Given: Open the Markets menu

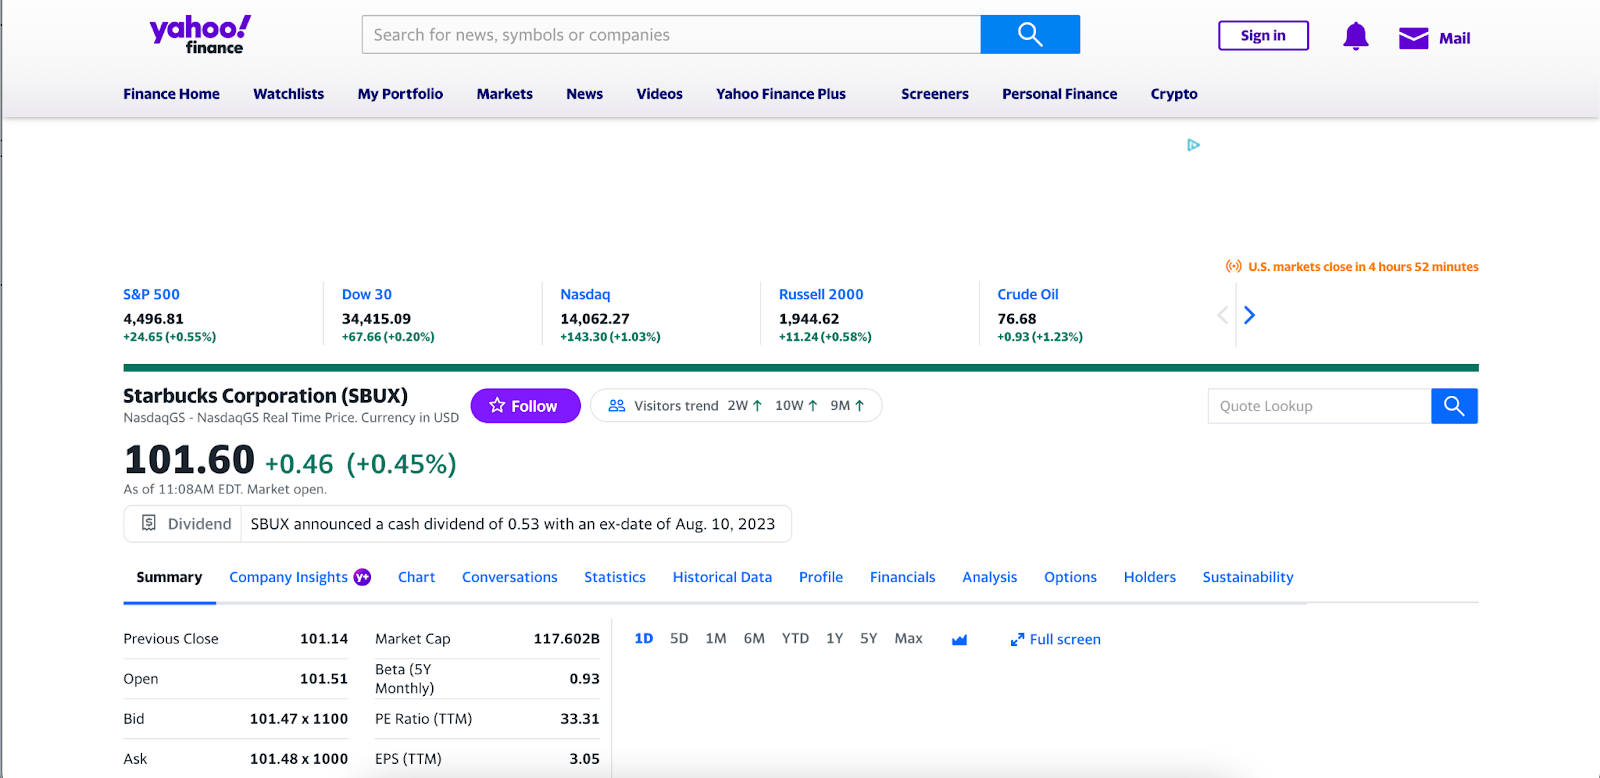Looking at the screenshot, I should [504, 94].
